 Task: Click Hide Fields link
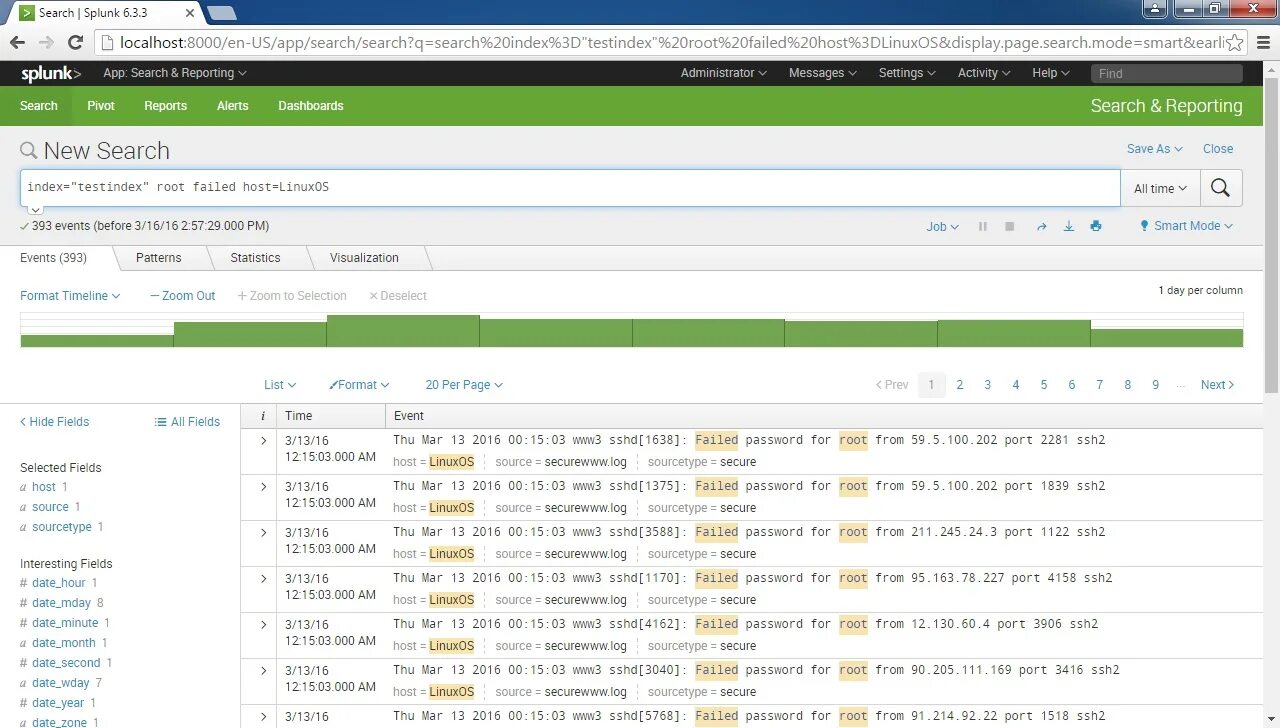(x=55, y=422)
